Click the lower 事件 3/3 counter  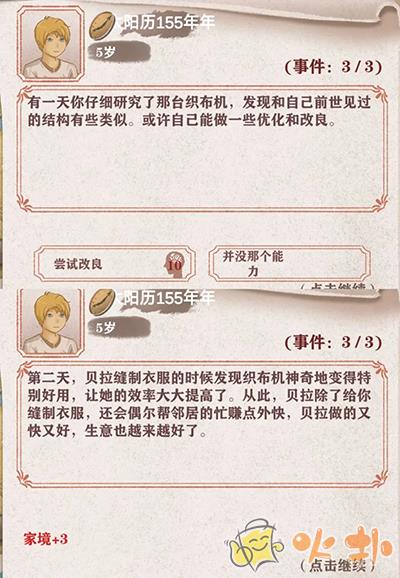tap(333, 342)
